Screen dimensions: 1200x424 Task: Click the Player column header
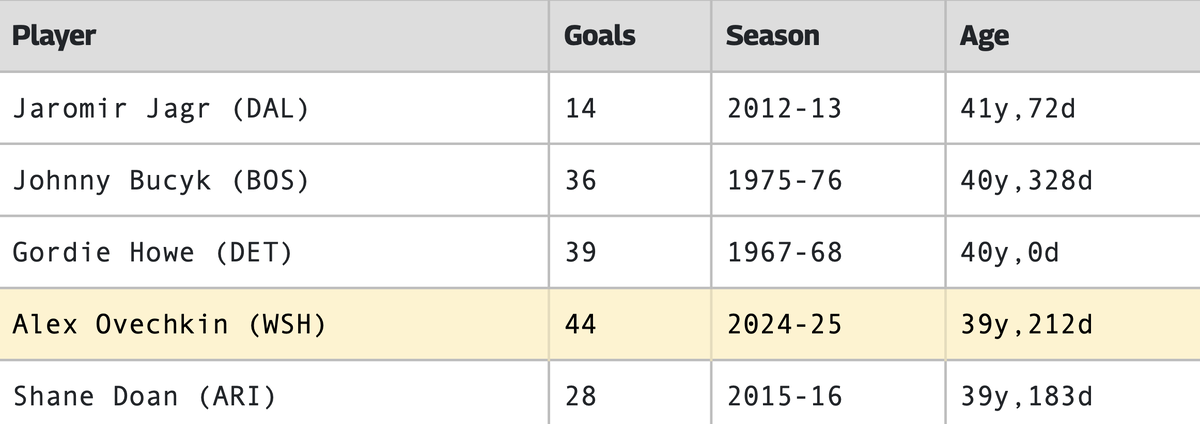54,36
